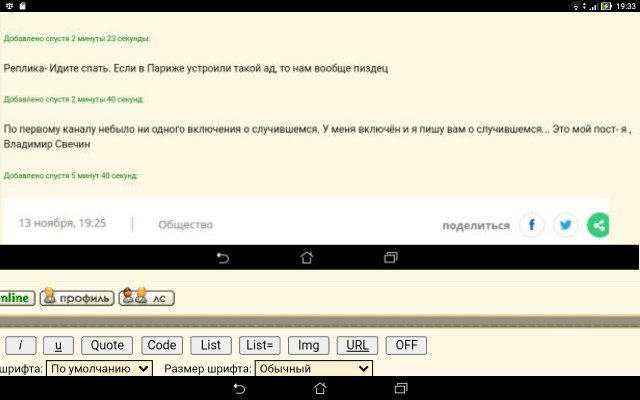Insert a numbered list with List= button
640x400 pixels.
260,345
